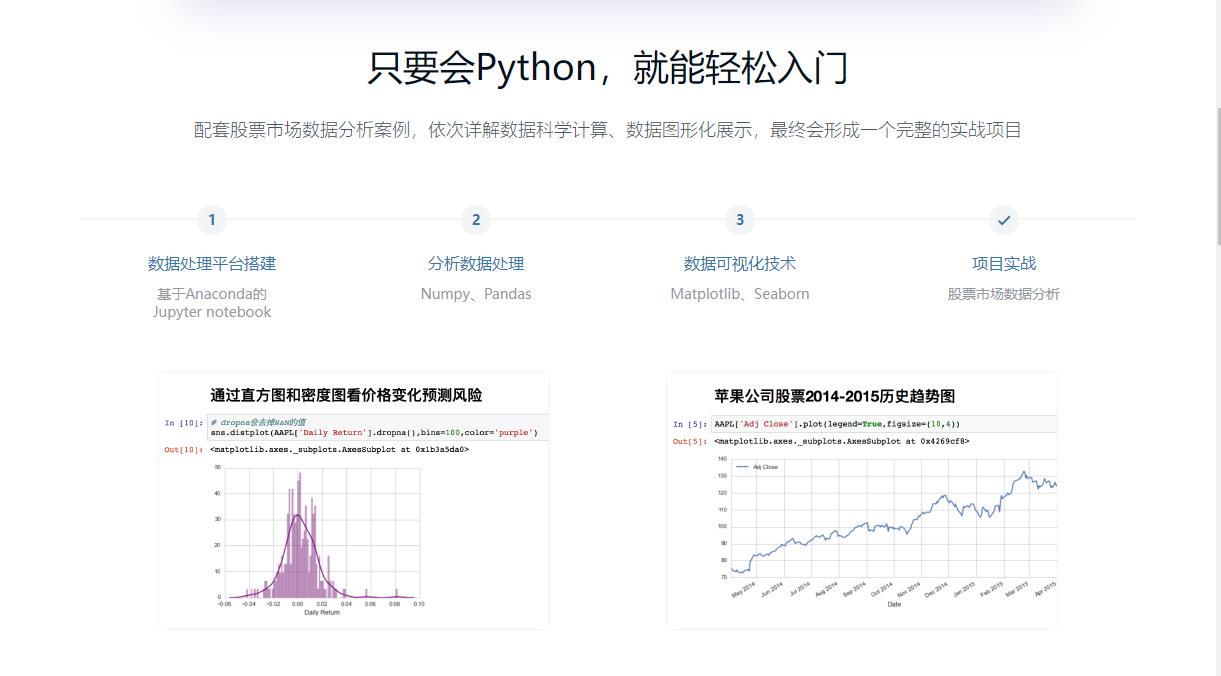Click the 只要会Python，就能轻松入门 heading

(x=608, y=68)
